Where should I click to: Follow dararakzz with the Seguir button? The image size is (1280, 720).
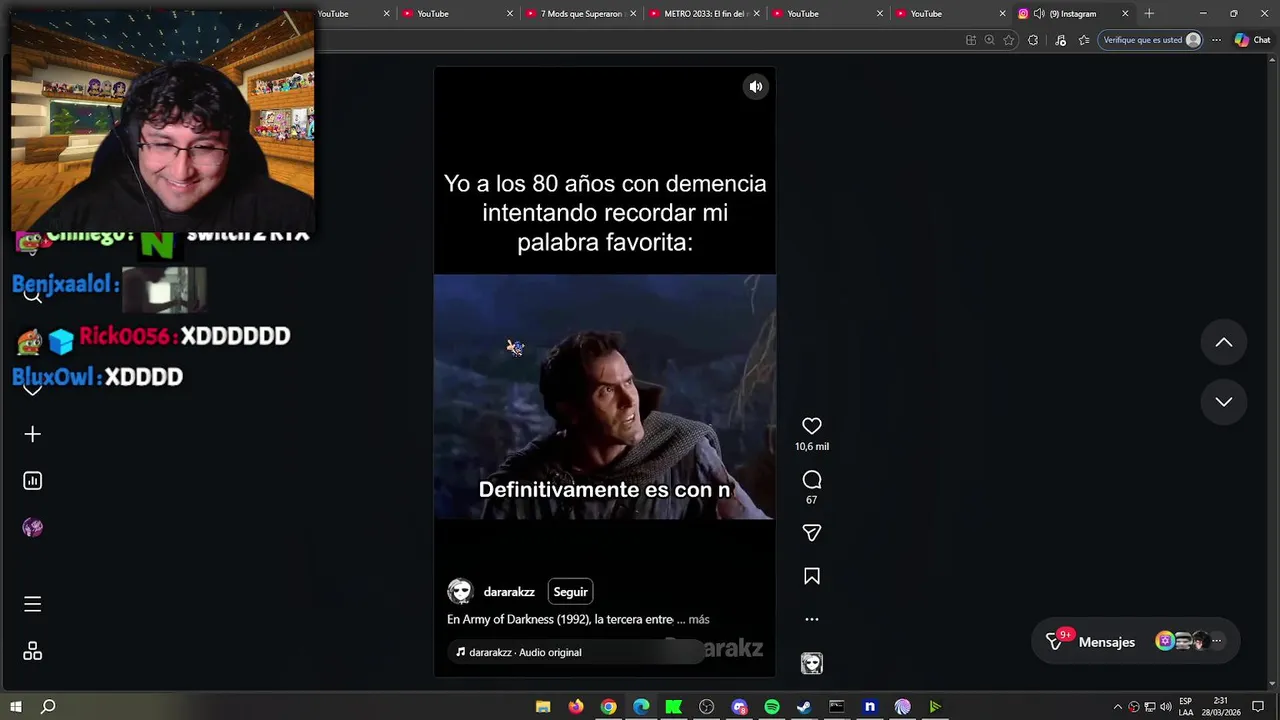pos(571,592)
